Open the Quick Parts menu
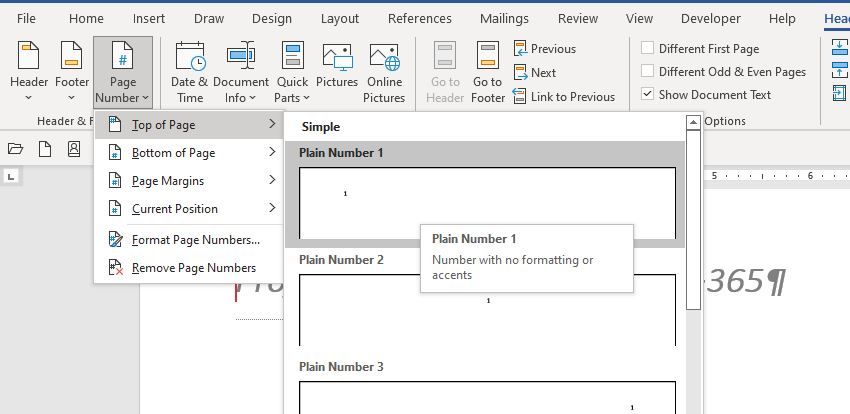850x414 pixels. click(292, 72)
